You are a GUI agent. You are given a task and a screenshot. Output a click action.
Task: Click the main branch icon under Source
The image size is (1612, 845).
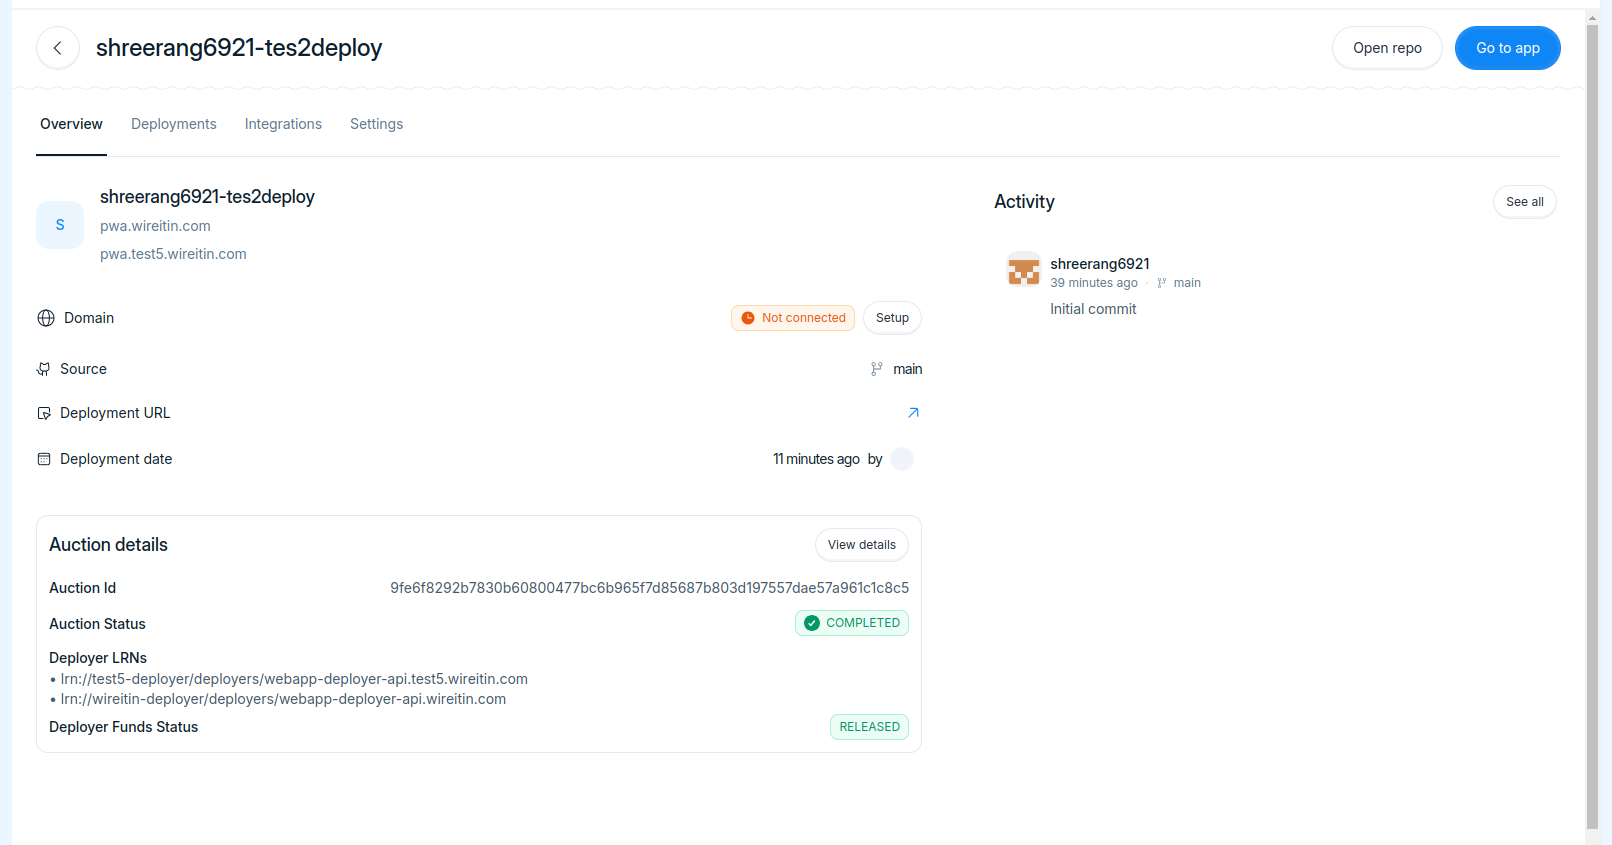(x=877, y=369)
